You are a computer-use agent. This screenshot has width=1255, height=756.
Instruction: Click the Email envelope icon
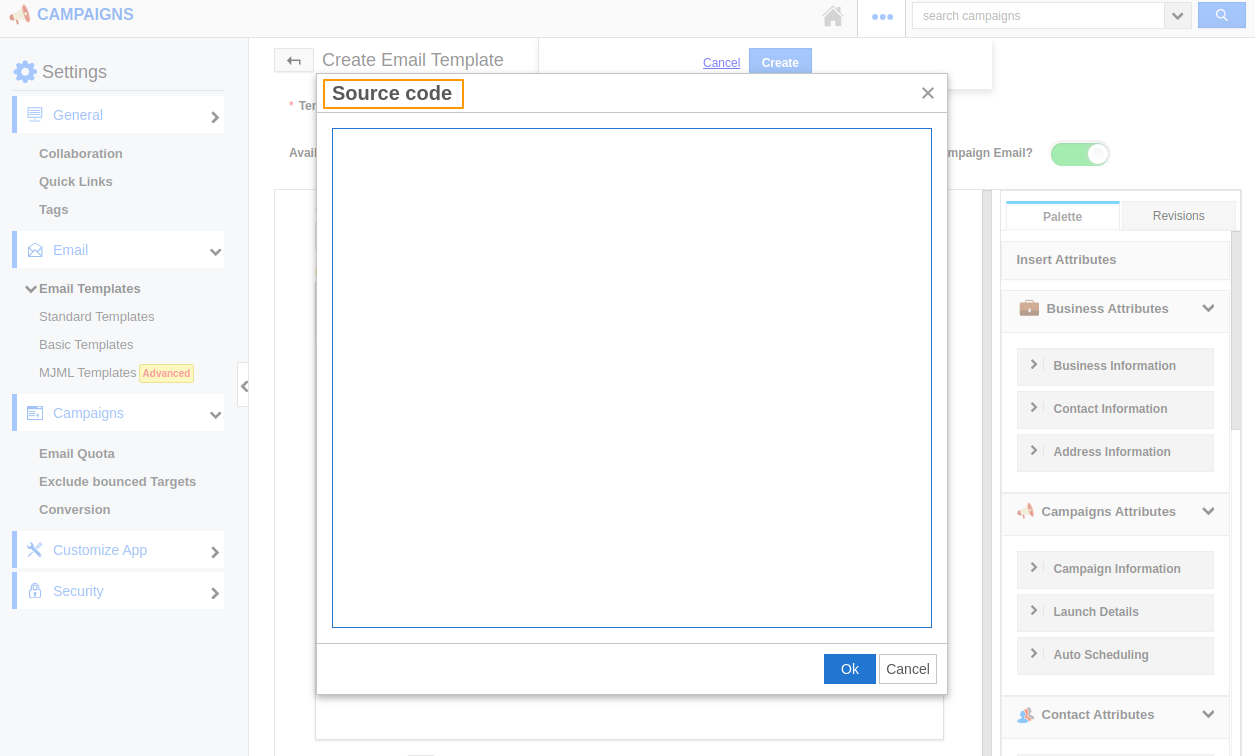[x=35, y=250]
